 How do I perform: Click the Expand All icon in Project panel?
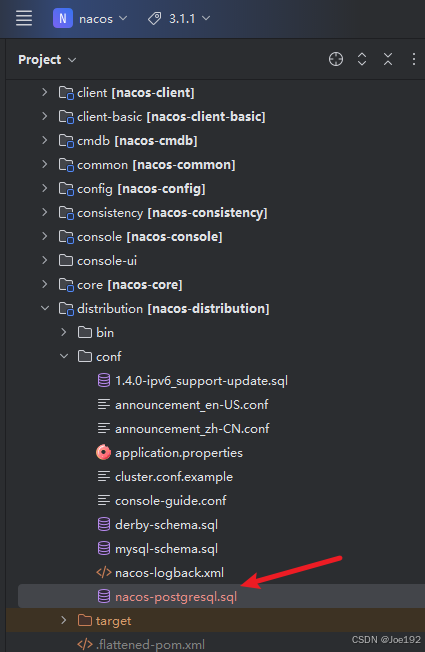point(362,59)
